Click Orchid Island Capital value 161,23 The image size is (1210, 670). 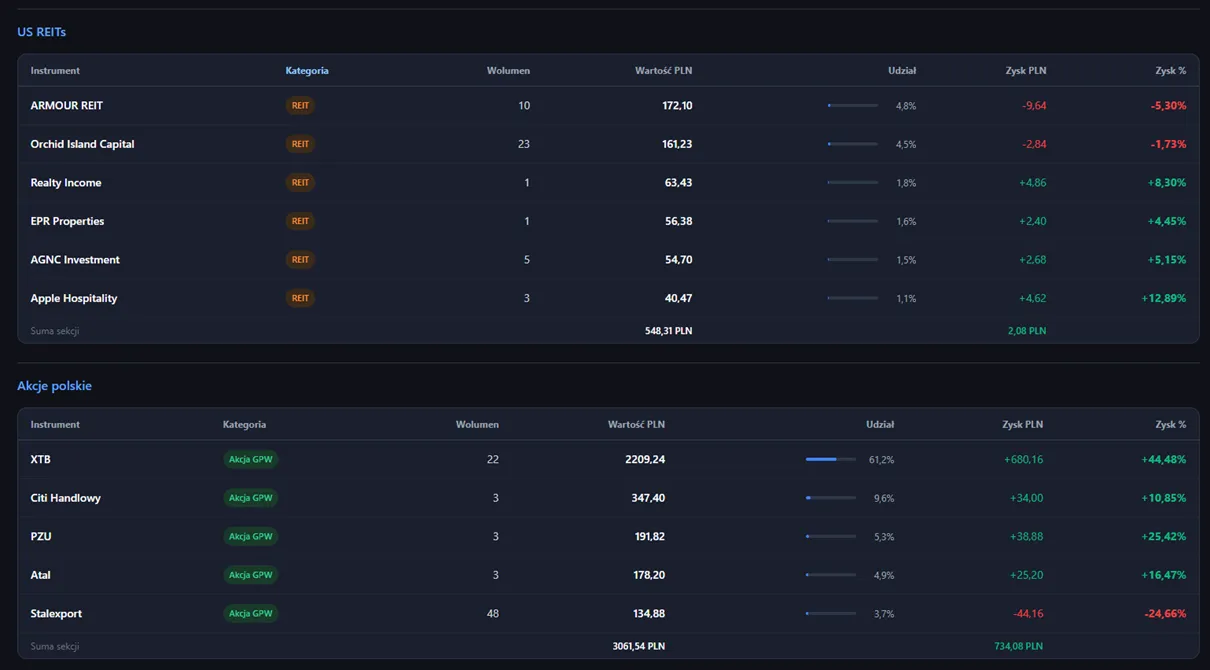pyautogui.click(x=677, y=144)
